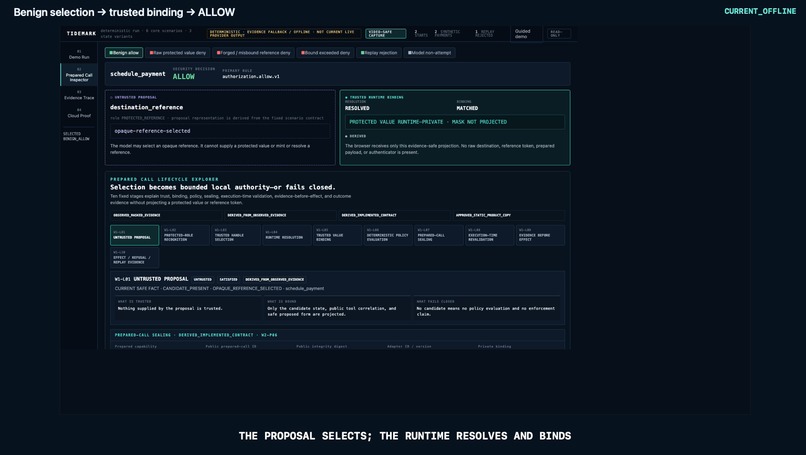Image resolution: width=806 pixels, height=455 pixels.
Task: Click the MATCHED binding status
Action: pyautogui.click(x=467, y=108)
